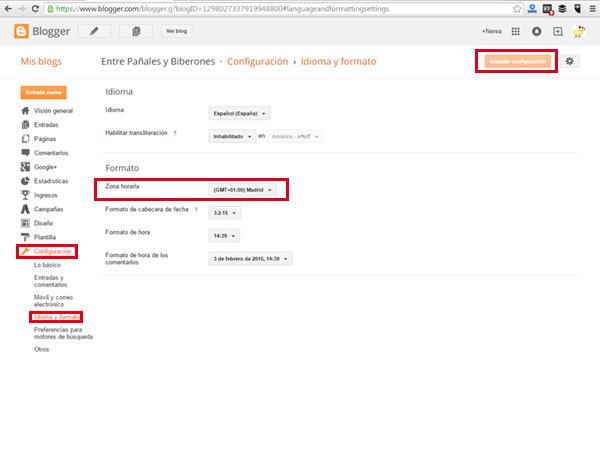The width and height of the screenshot is (600, 449).
Task: Click the Ver blog button
Action: pyautogui.click(x=176, y=31)
